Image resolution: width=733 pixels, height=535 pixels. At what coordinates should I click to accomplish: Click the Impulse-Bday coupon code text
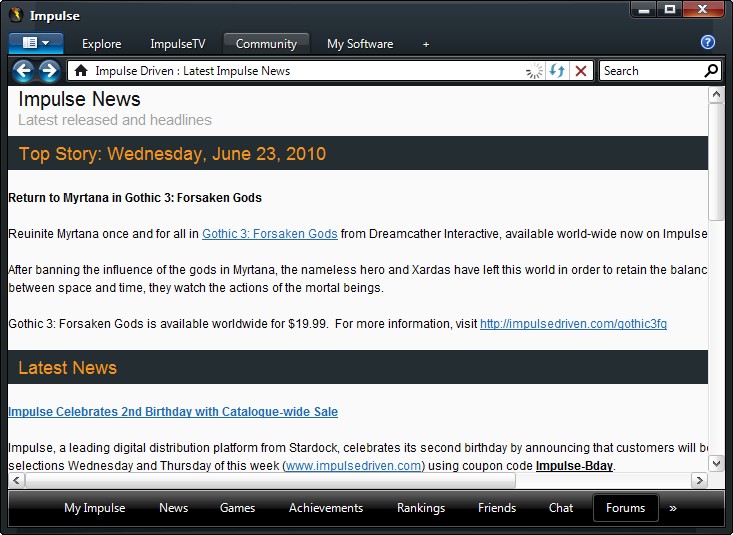point(574,466)
